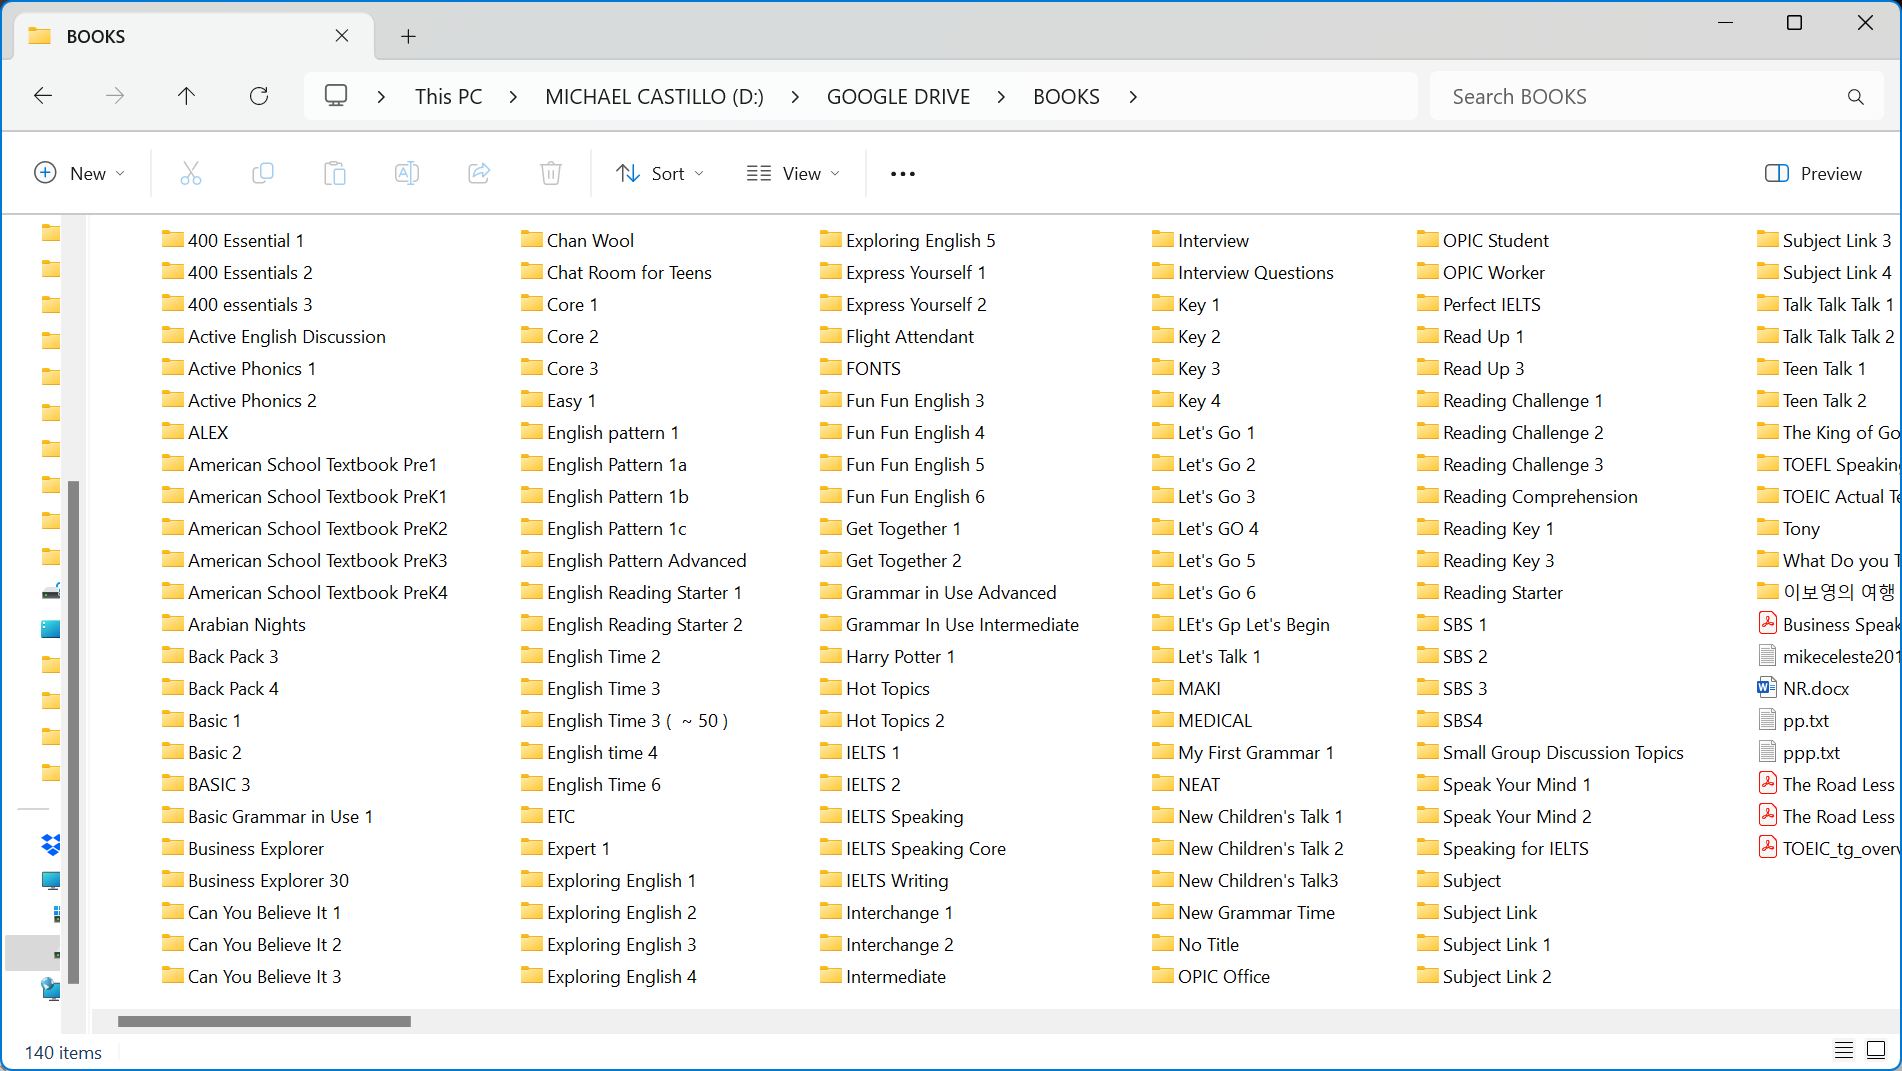Click the Copy icon in toolbar
Screen dimensions: 1902x1071
[263, 174]
